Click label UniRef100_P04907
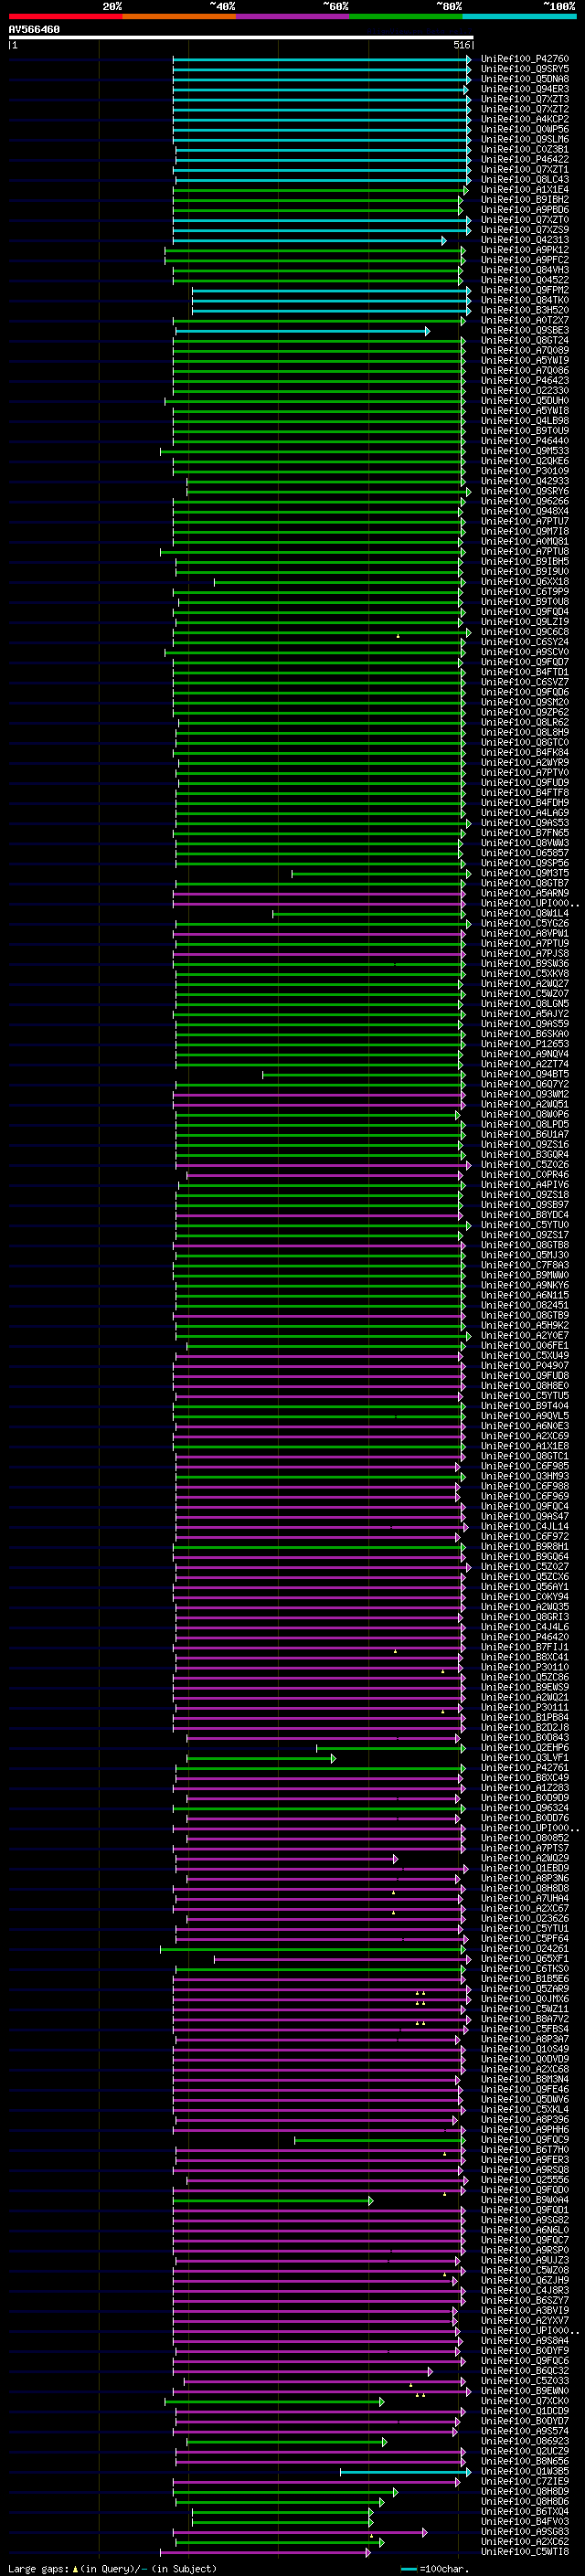 pos(525,1366)
